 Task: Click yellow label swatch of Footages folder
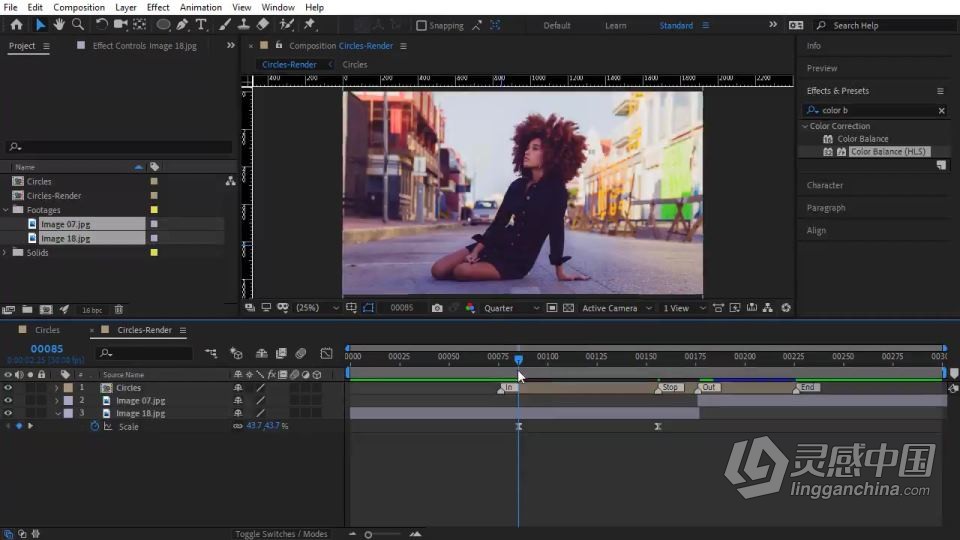click(154, 210)
